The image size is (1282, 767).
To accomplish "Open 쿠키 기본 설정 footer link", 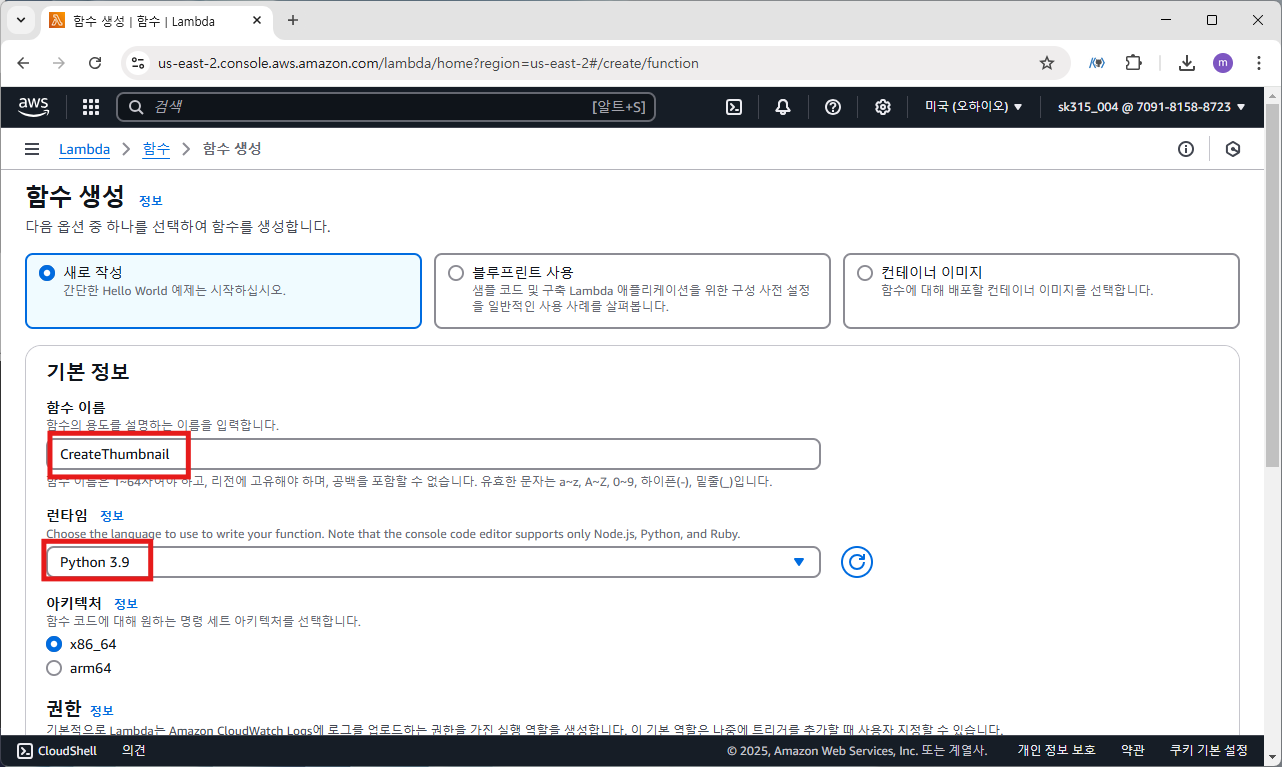I will 1209,750.
